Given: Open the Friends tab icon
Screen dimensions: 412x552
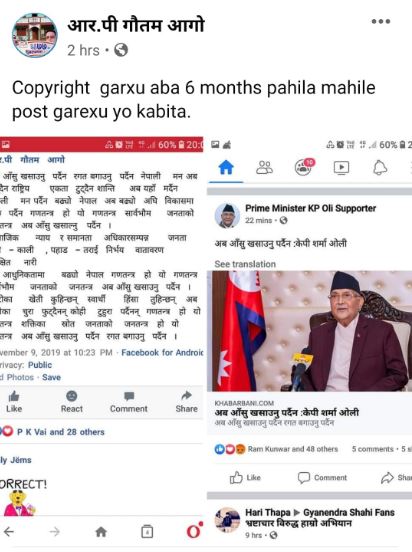Looking at the screenshot, I should pos(264,168).
